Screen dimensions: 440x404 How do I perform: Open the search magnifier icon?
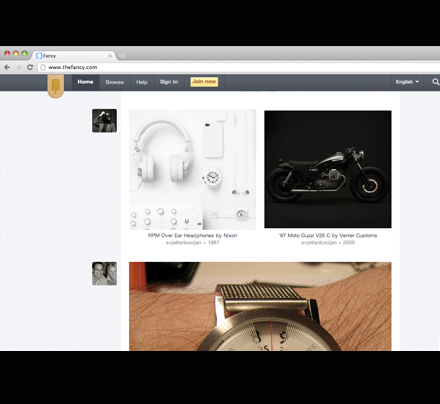point(435,82)
